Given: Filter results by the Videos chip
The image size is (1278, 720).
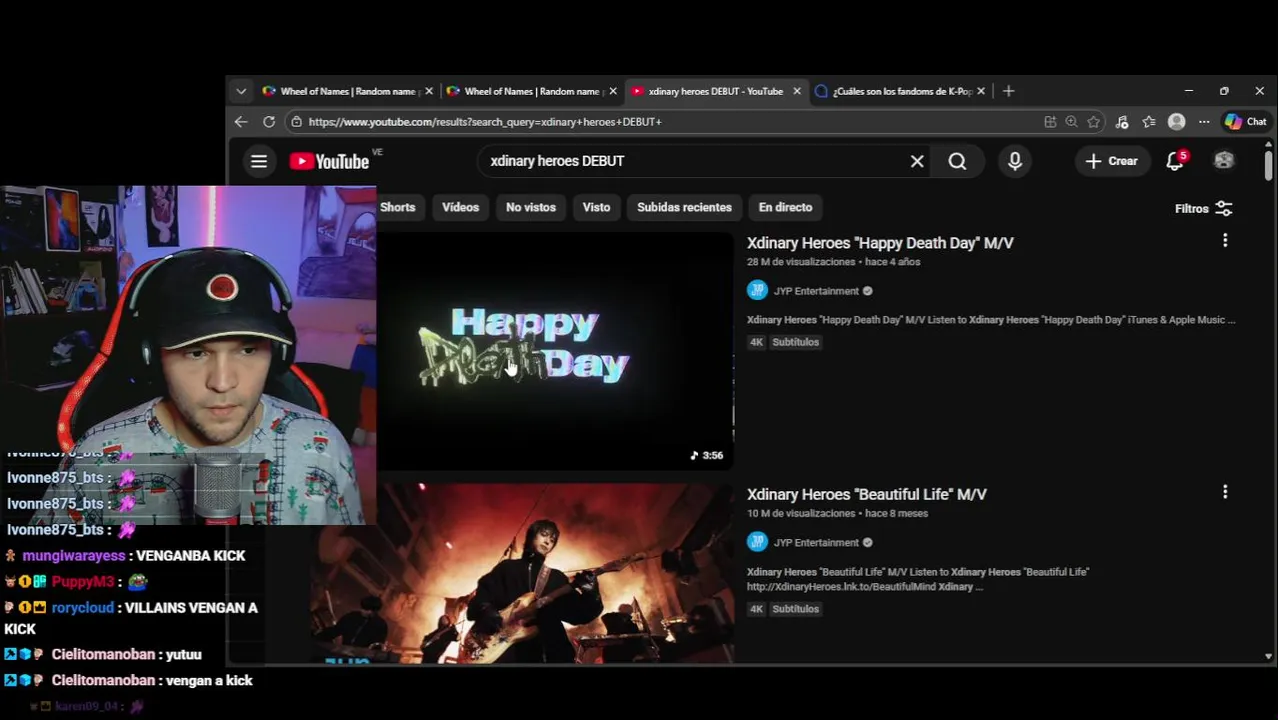Looking at the screenshot, I should [x=461, y=207].
